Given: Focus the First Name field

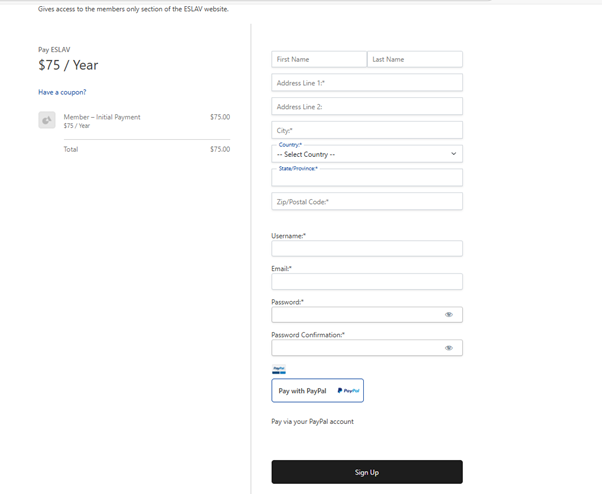Looking at the screenshot, I should [x=319, y=60].
